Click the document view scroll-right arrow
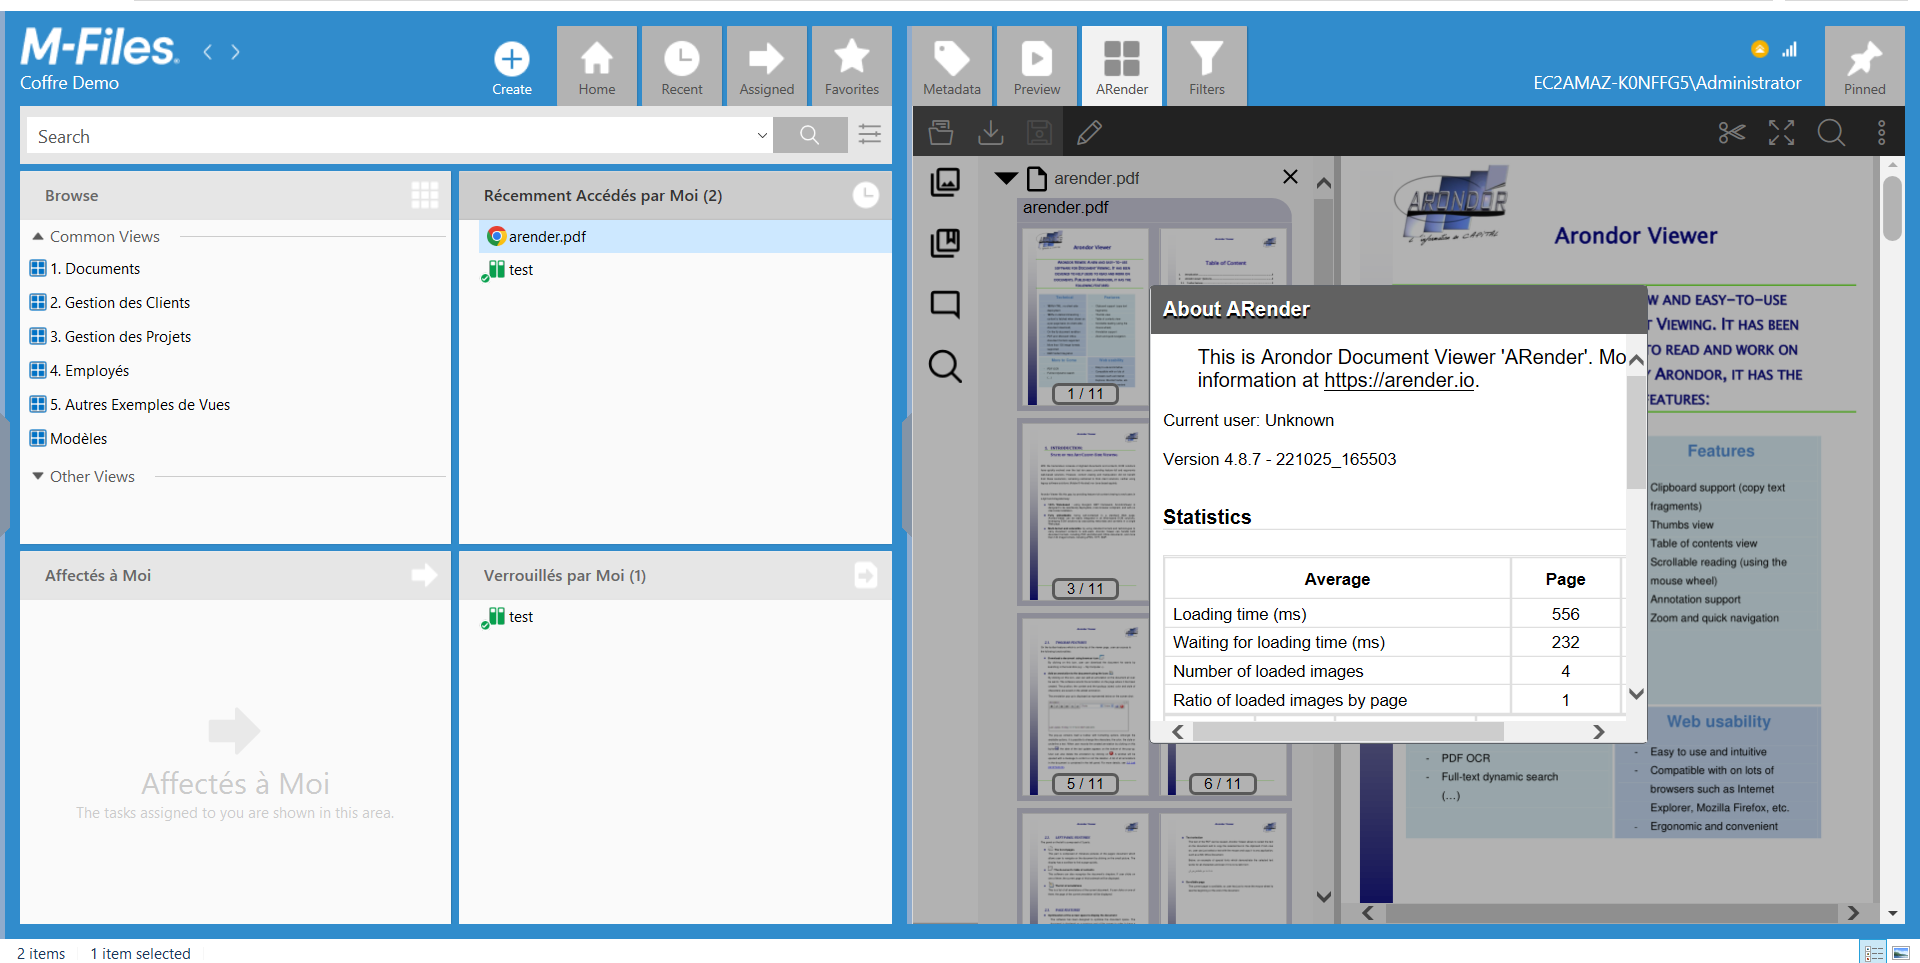1920x963 pixels. (x=1853, y=913)
